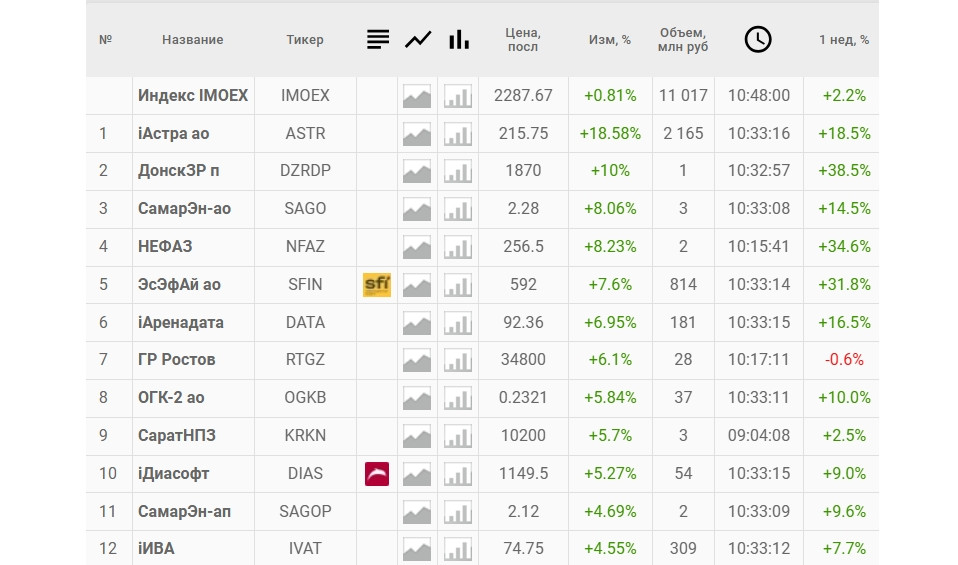Open bar chart icon for ASTR row
Screen dimensions: 958x565
tap(458, 134)
